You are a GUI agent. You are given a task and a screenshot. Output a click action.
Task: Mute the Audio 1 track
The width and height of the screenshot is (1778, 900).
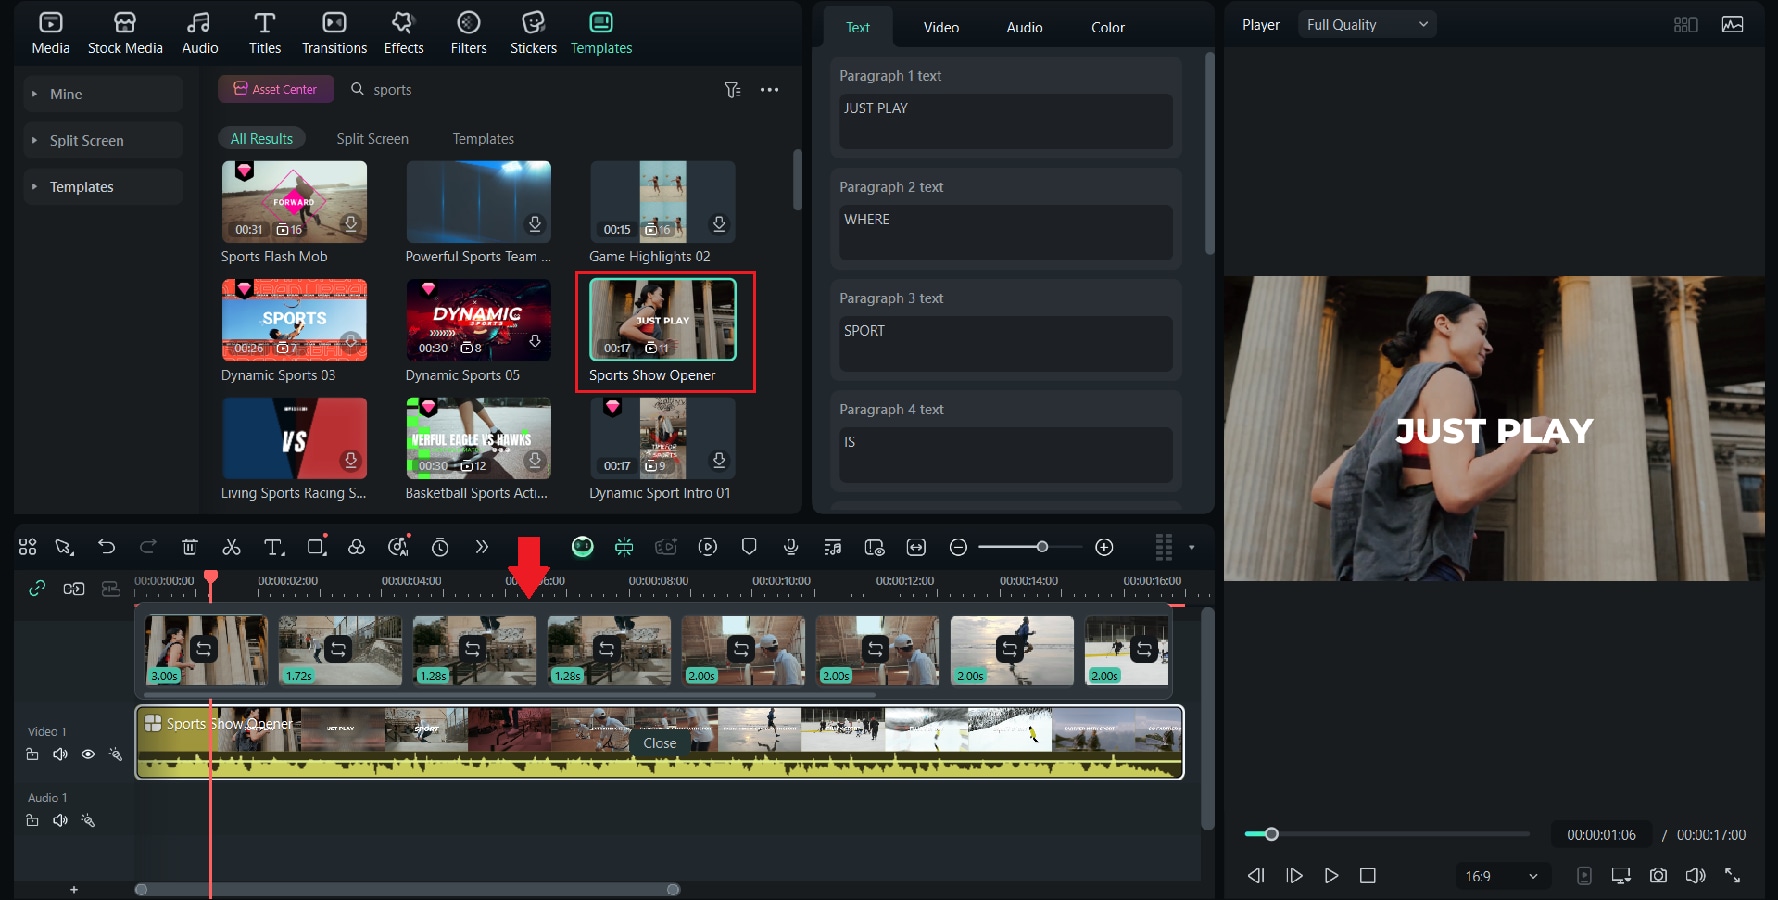[x=60, y=821]
